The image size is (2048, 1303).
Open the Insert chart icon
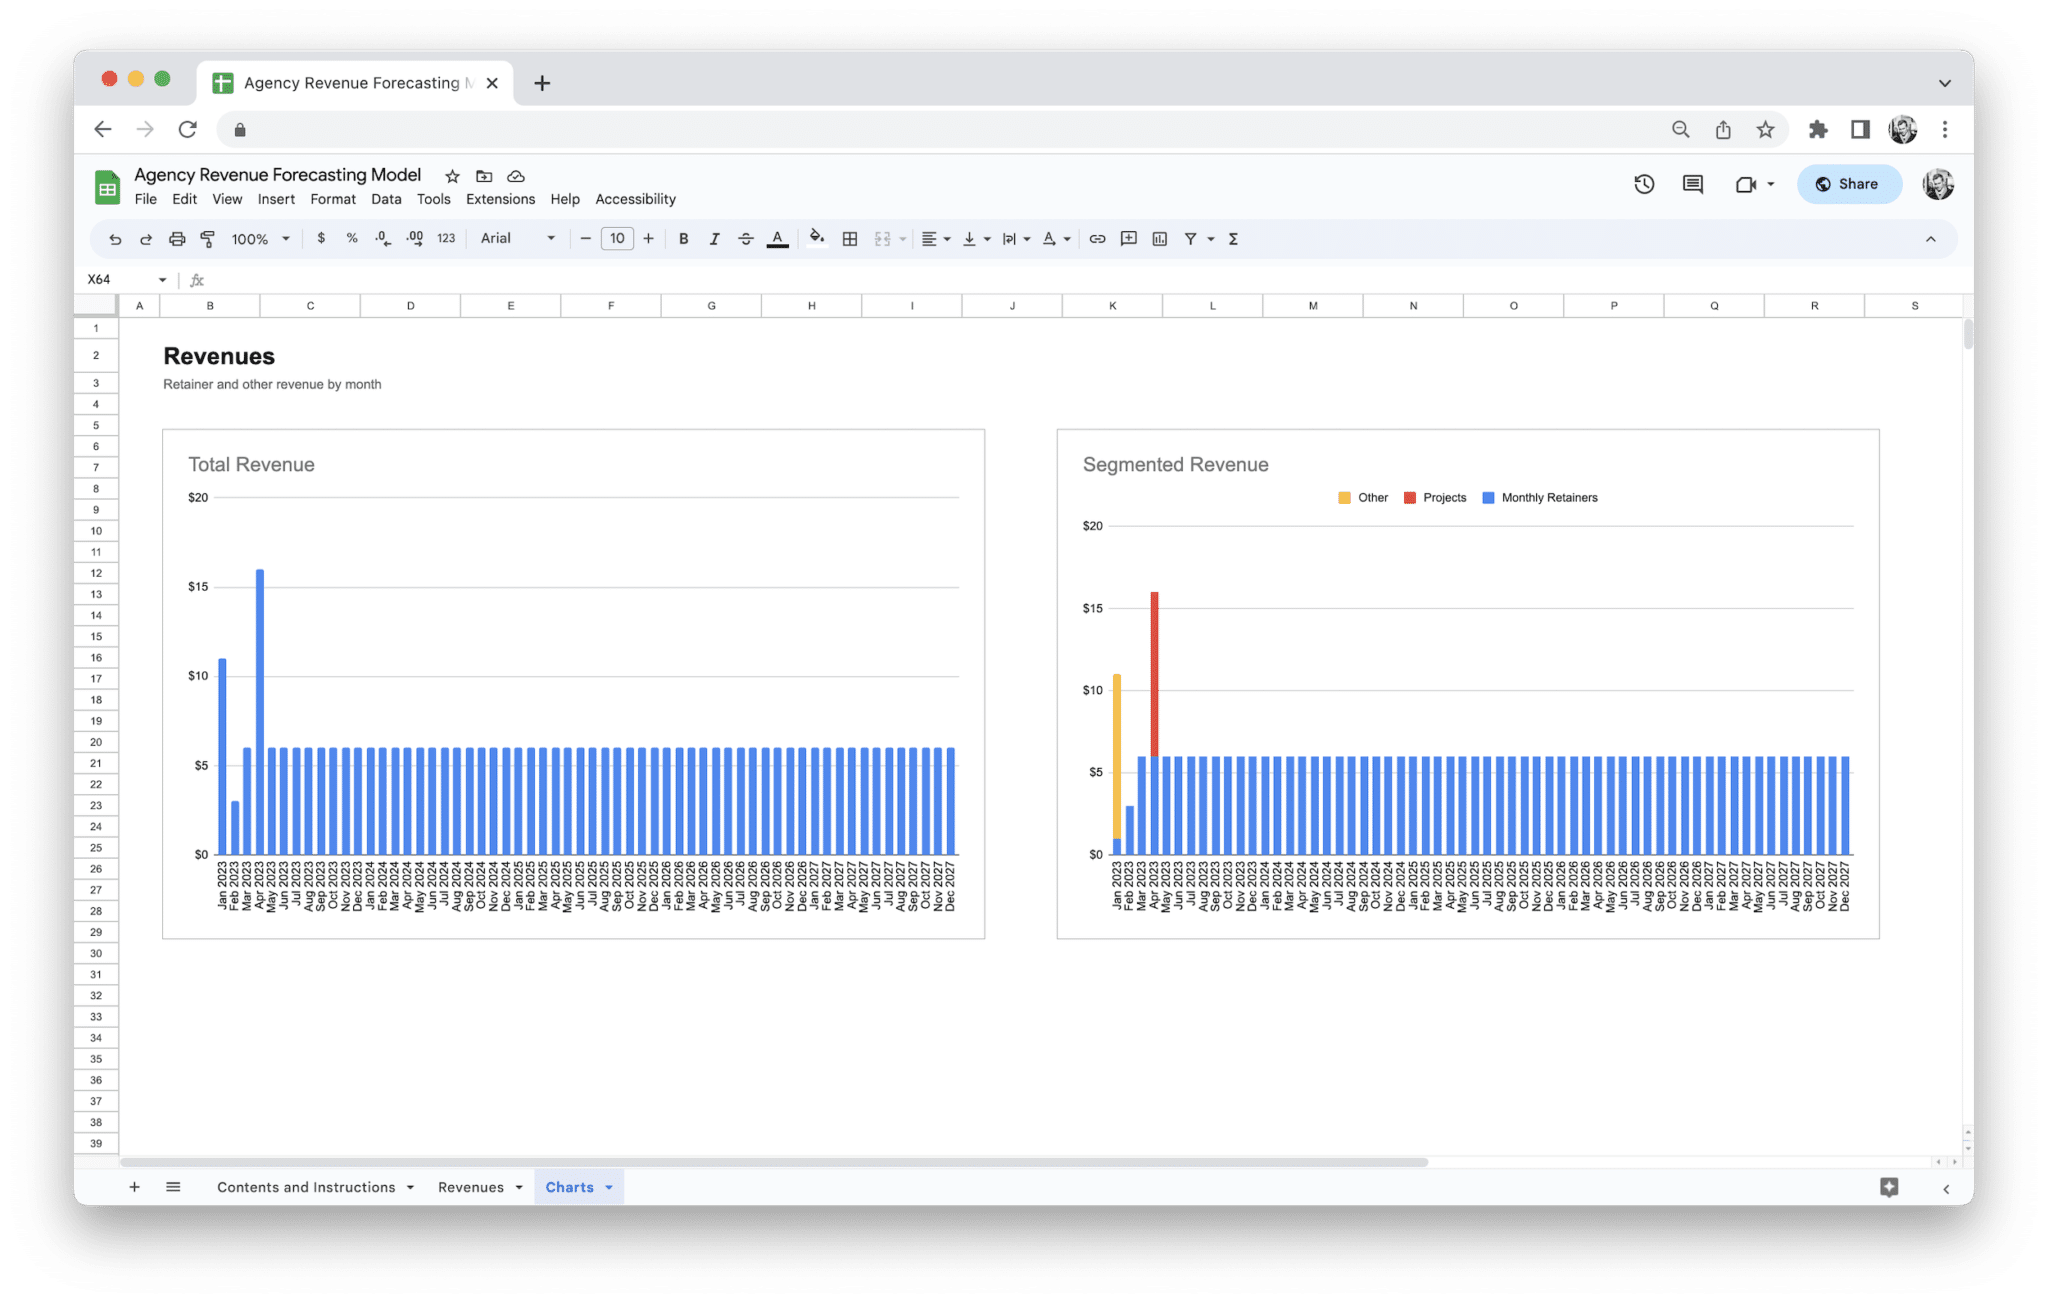click(x=1160, y=238)
